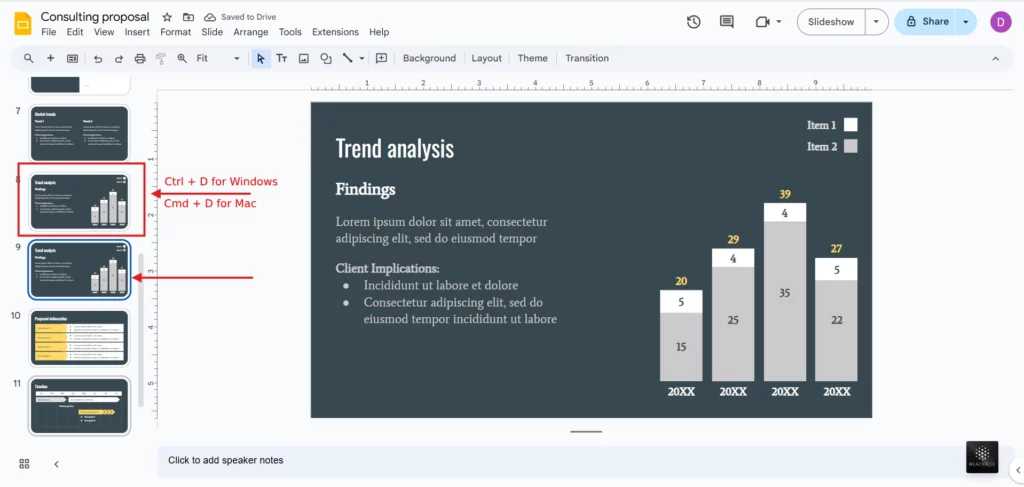Open the Extensions menu

[x=335, y=32]
